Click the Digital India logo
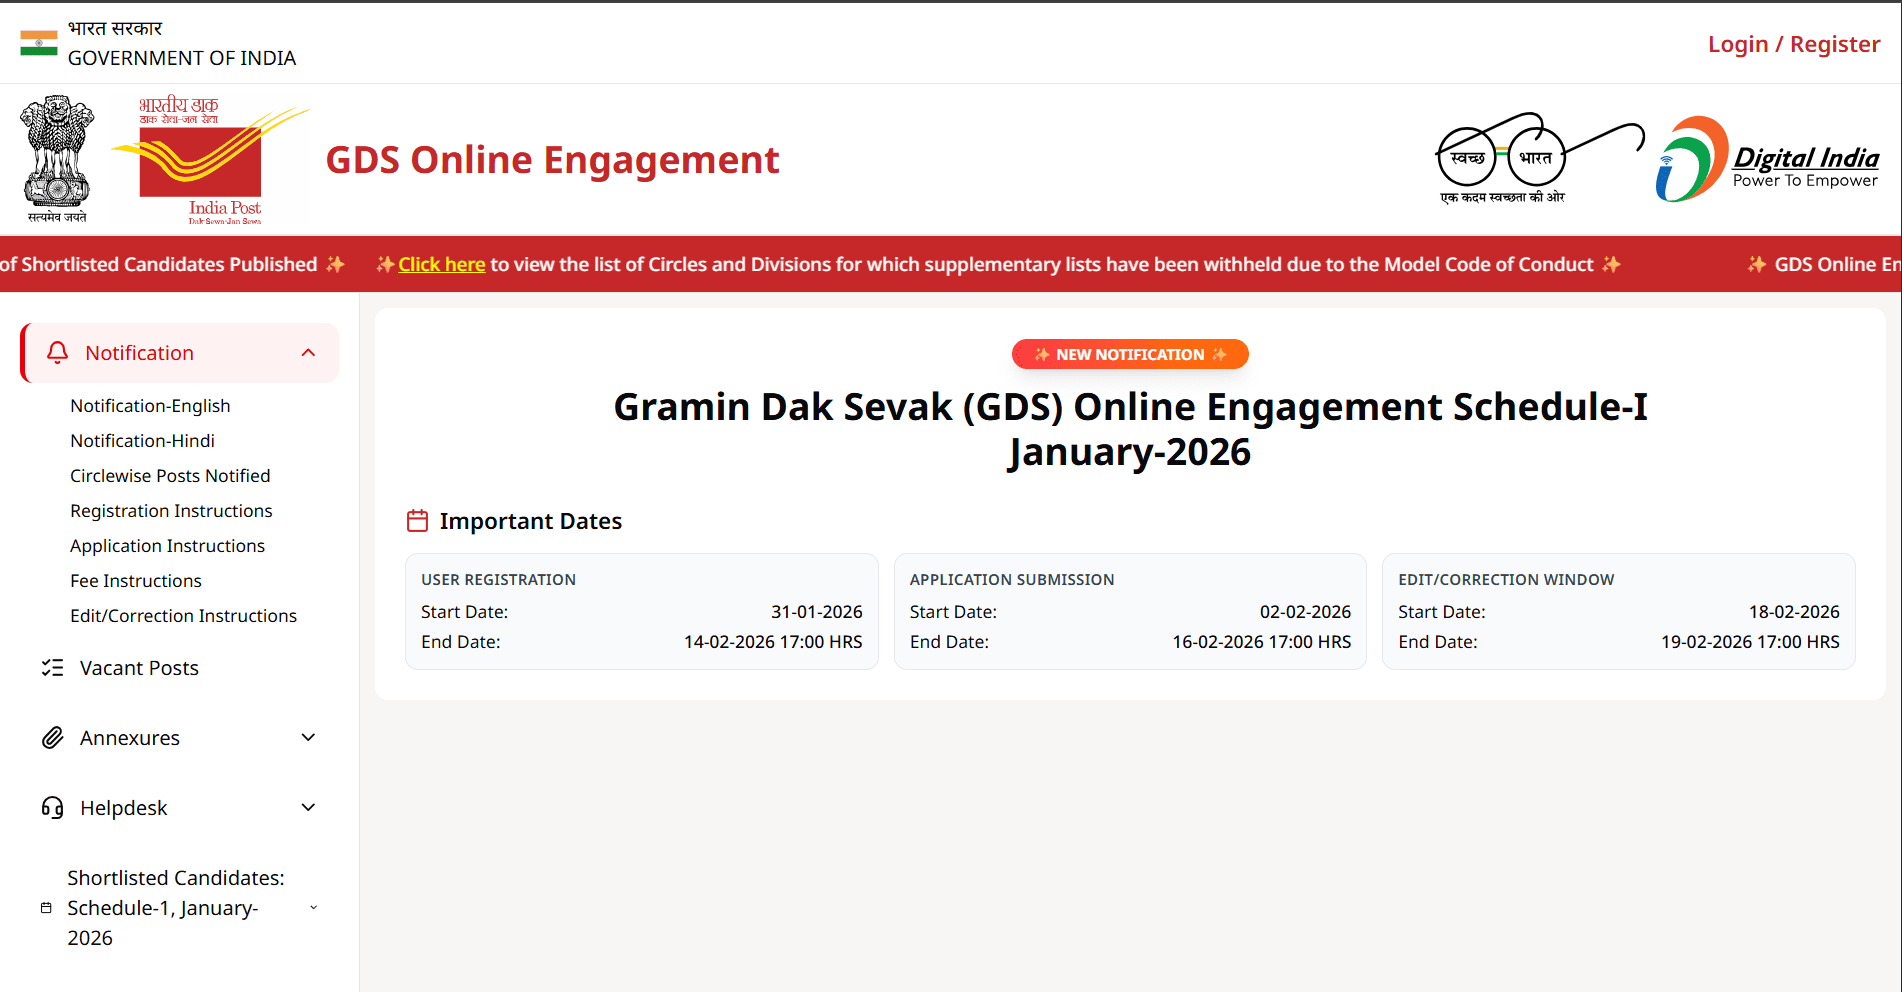 point(1767,160)
